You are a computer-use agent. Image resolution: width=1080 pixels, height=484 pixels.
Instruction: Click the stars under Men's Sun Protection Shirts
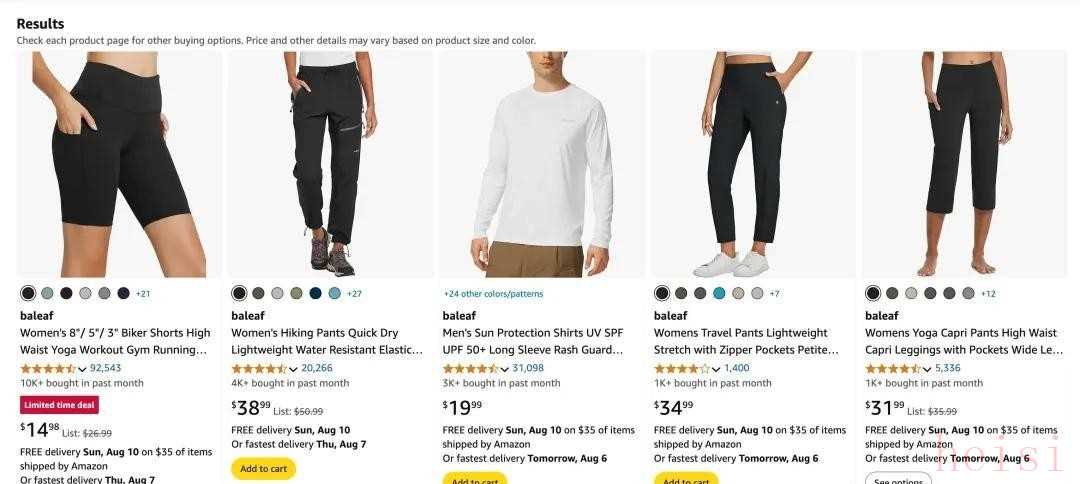tap(469, 369)
